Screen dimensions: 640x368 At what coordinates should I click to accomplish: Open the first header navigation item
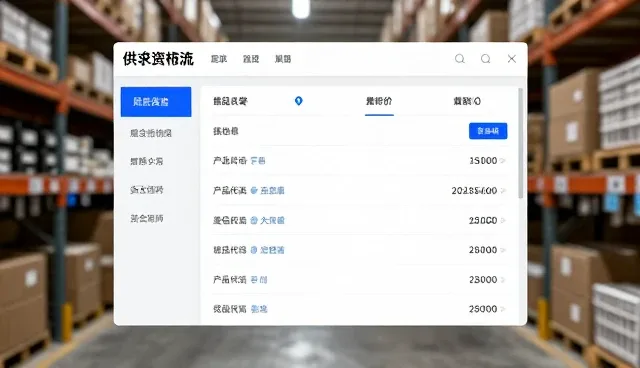219,59
